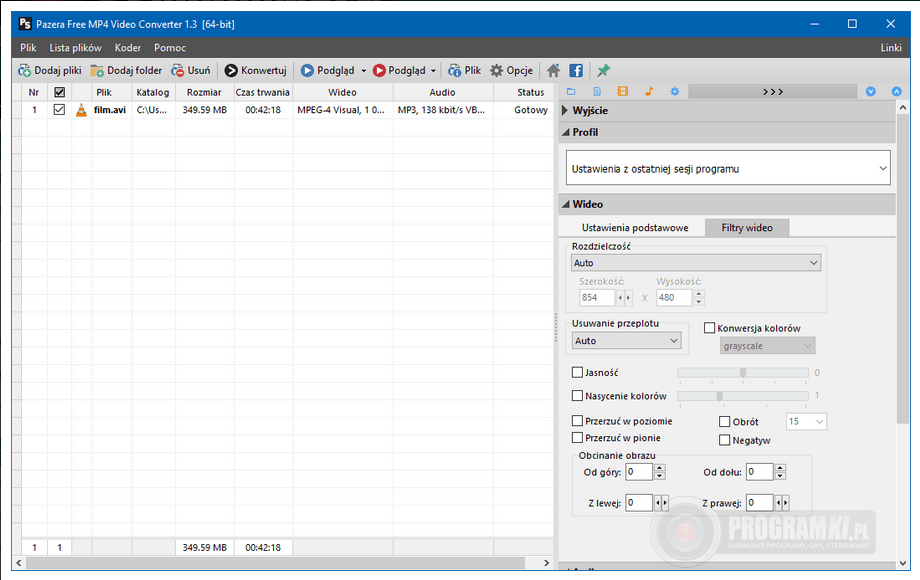Open the blue Podgląd dropdown arrow
The width and height of the screenshot is (920, 580).
pos(364,71)
